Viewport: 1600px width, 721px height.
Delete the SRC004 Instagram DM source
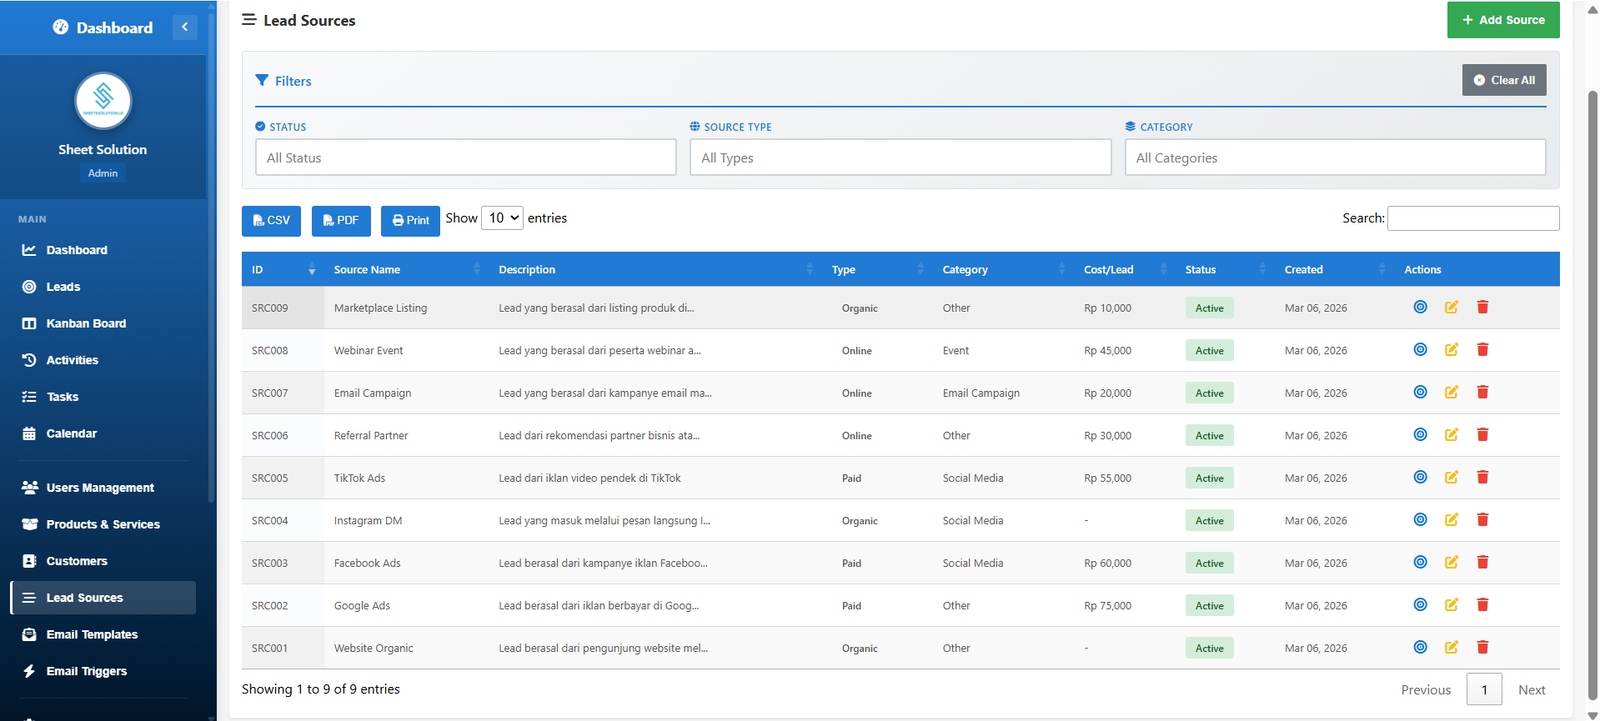coord(1483,519)
